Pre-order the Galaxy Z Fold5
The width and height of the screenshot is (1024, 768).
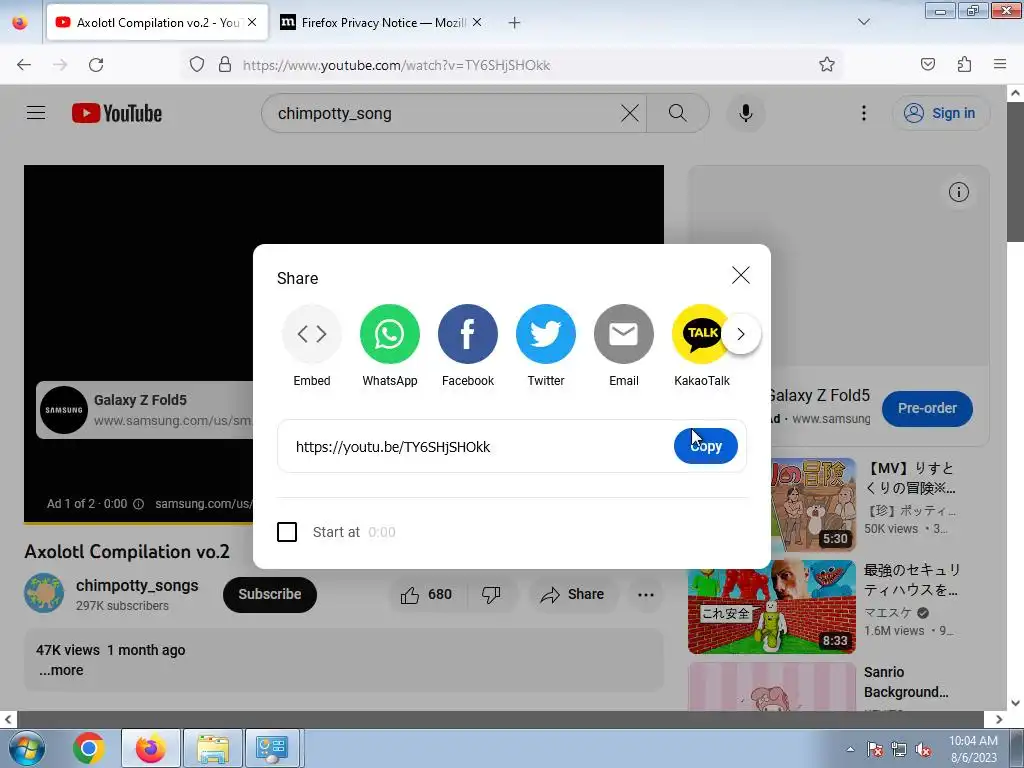927,408
